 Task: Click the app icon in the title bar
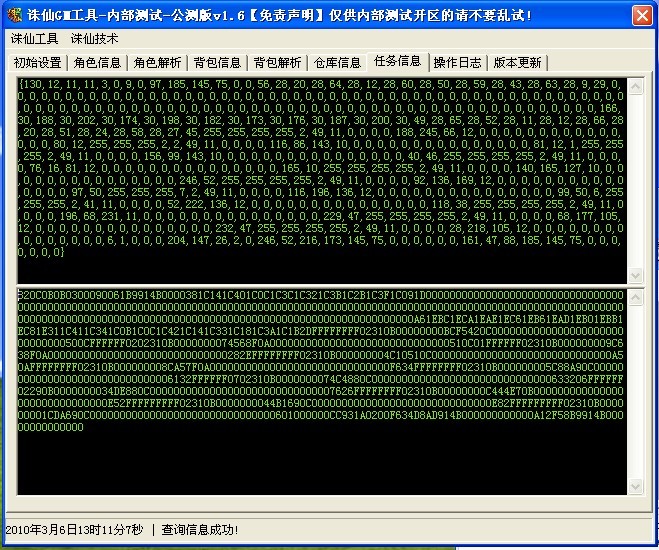pyautogui.click(x=15, y=14)
